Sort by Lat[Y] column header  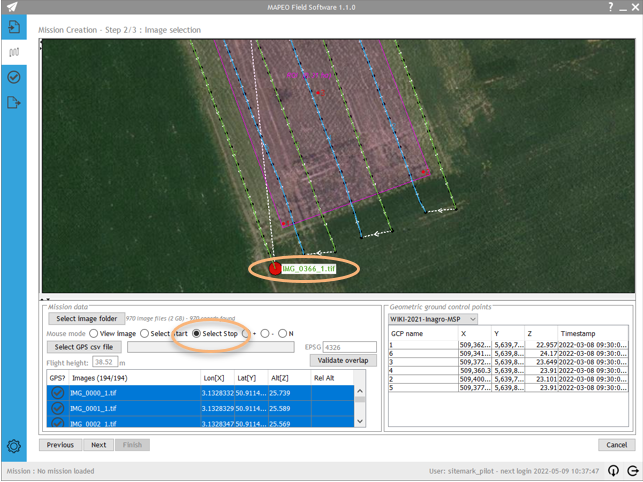[251, 378]
